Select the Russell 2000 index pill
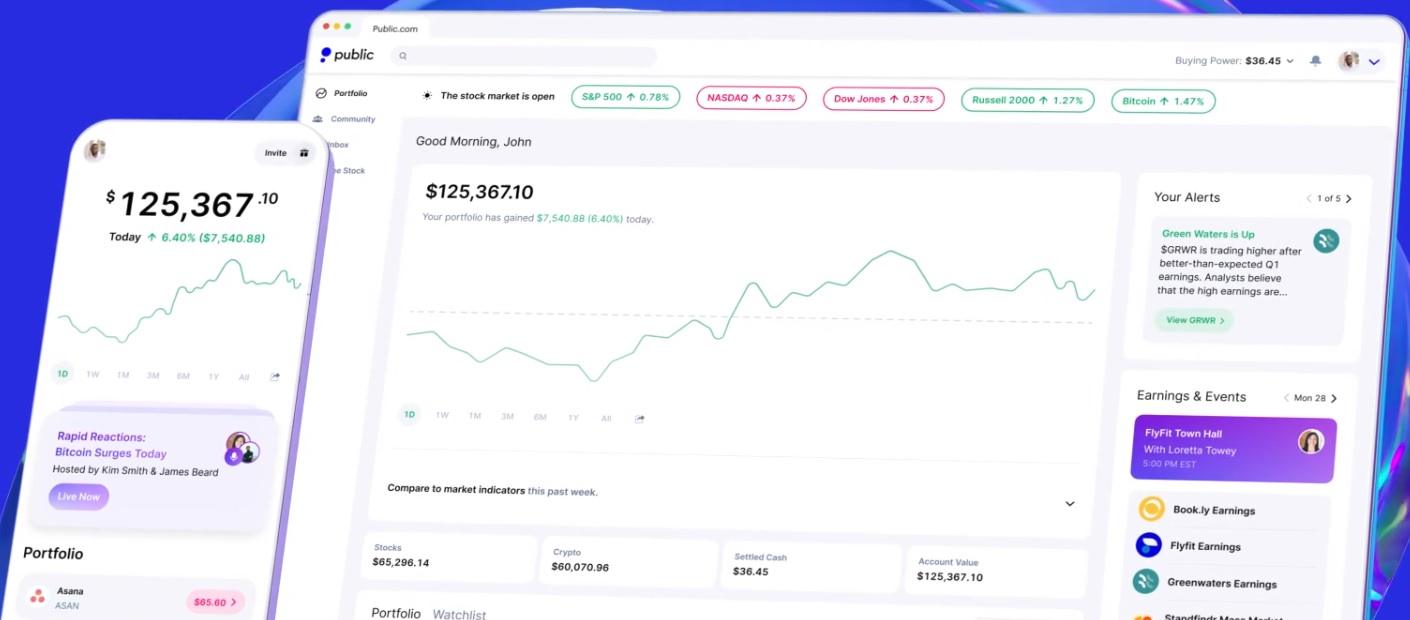The height and width of the screenshot is (620, 1410). tap(1027, 100)
